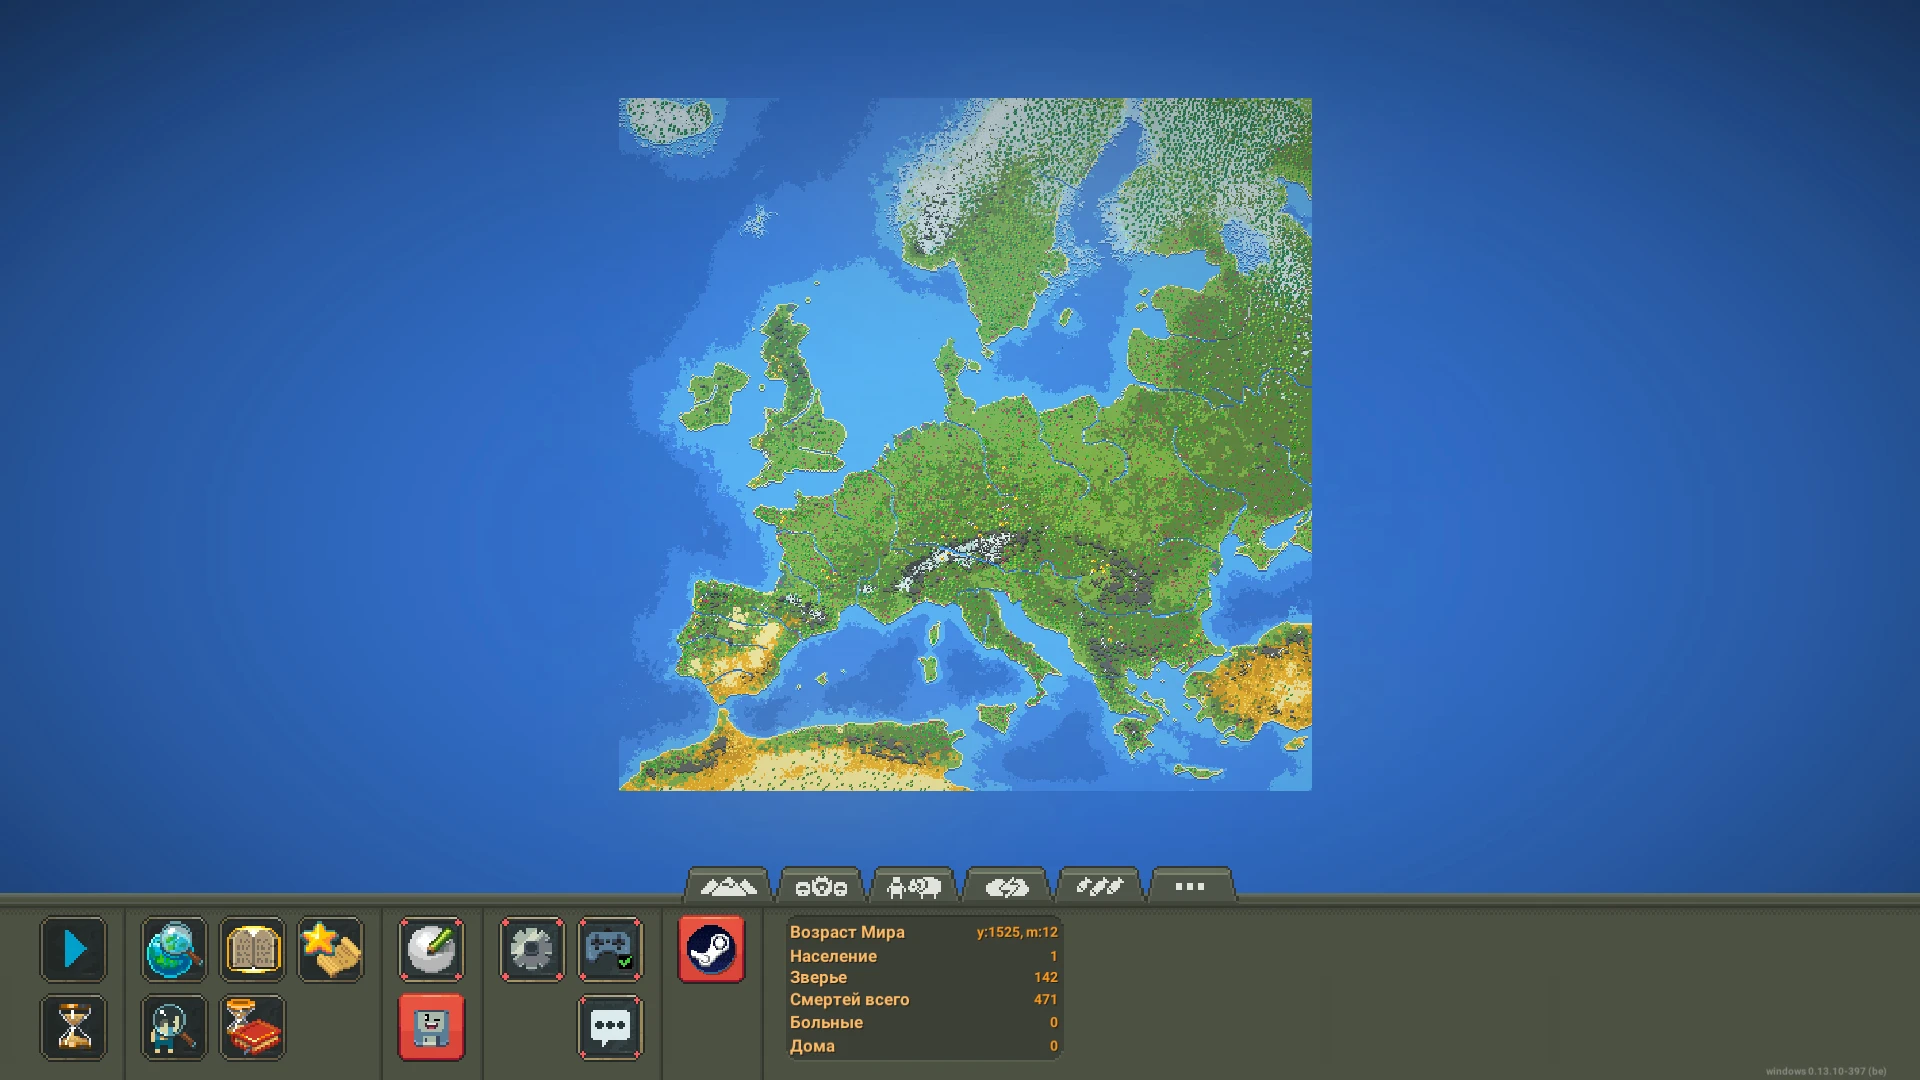Save the world using the floppy disk icon
The image size is (1920, 1080).
(431, 1026)
